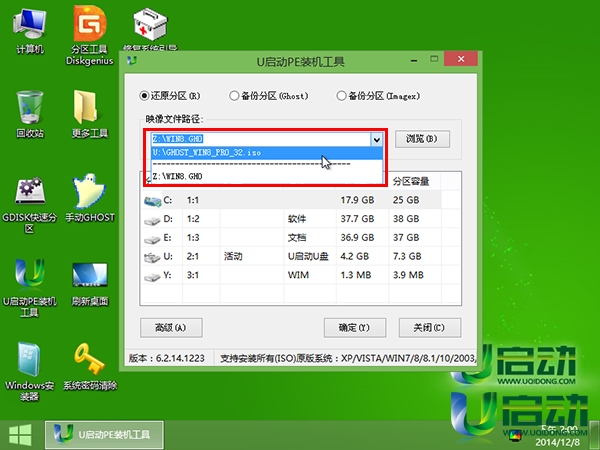Image resolution: width=600 pixels, height=450 pixels.
Task: Open the first-aid kit system repair icon
Action: click(x=150, y=25)
